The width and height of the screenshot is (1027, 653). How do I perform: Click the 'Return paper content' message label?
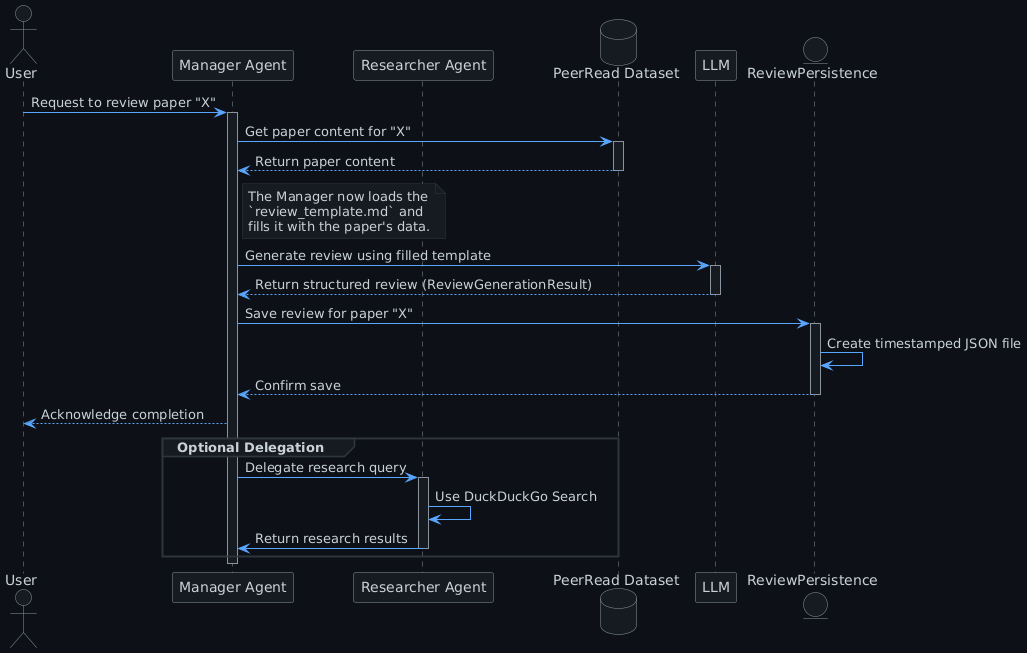(325, 162)
